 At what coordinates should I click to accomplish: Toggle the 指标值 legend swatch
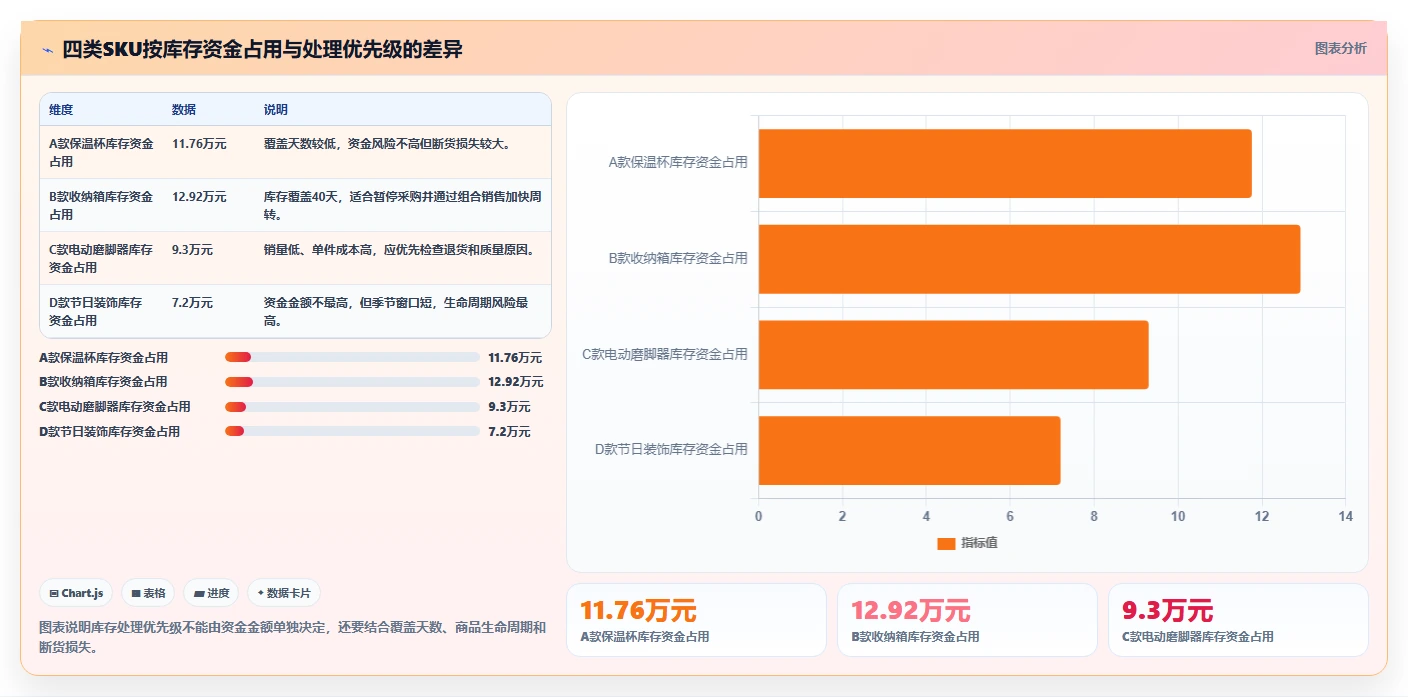946,543
